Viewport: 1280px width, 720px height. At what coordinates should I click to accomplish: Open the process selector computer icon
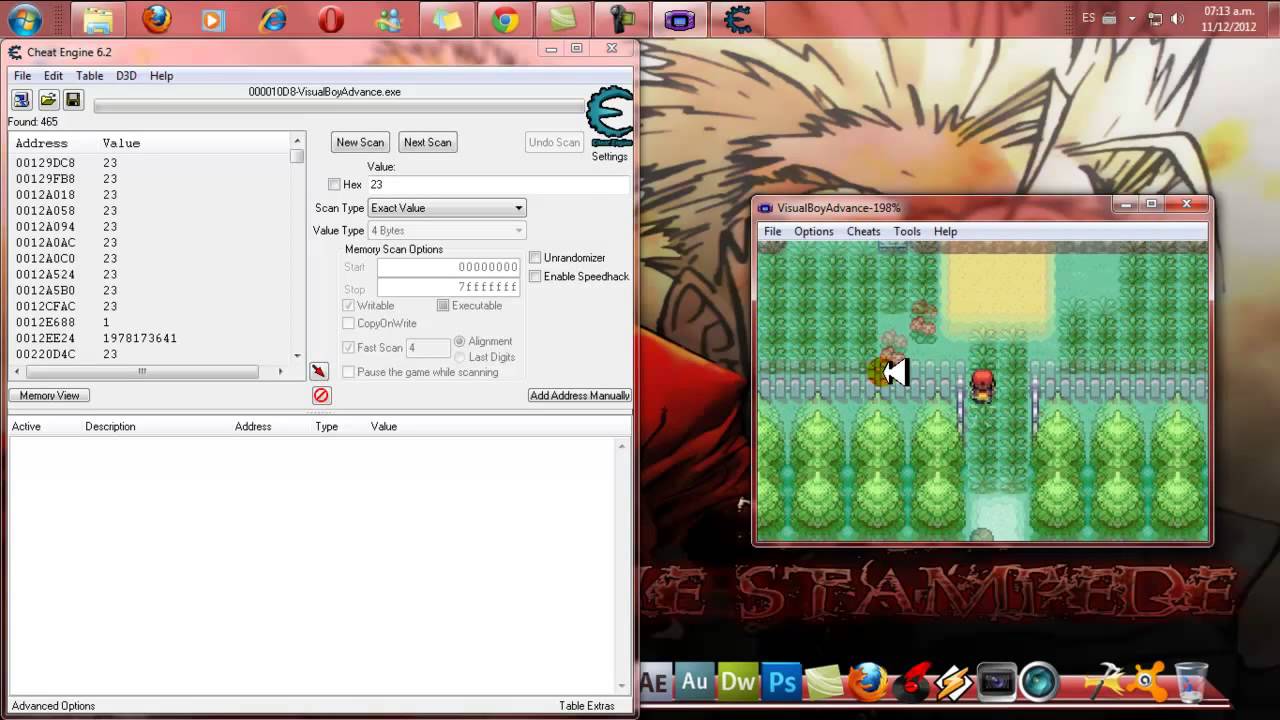pyautogui.click(x=22, y=100)
